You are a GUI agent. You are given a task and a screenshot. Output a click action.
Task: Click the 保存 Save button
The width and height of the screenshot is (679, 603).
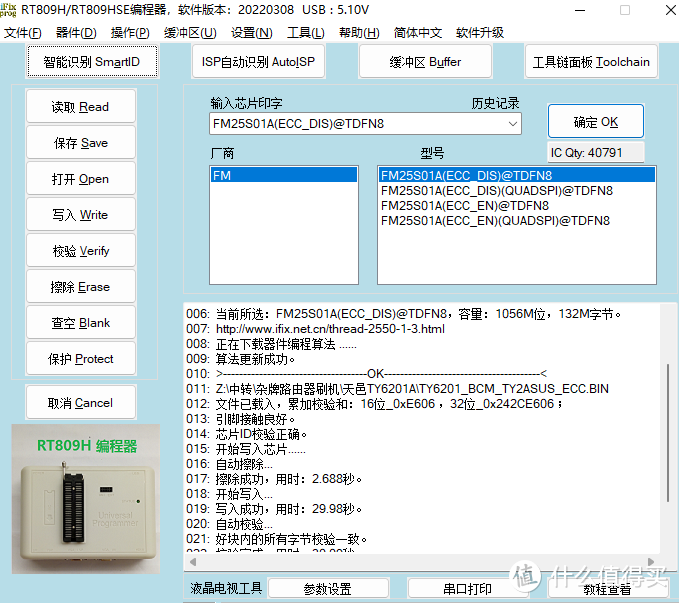coord(81,143)
